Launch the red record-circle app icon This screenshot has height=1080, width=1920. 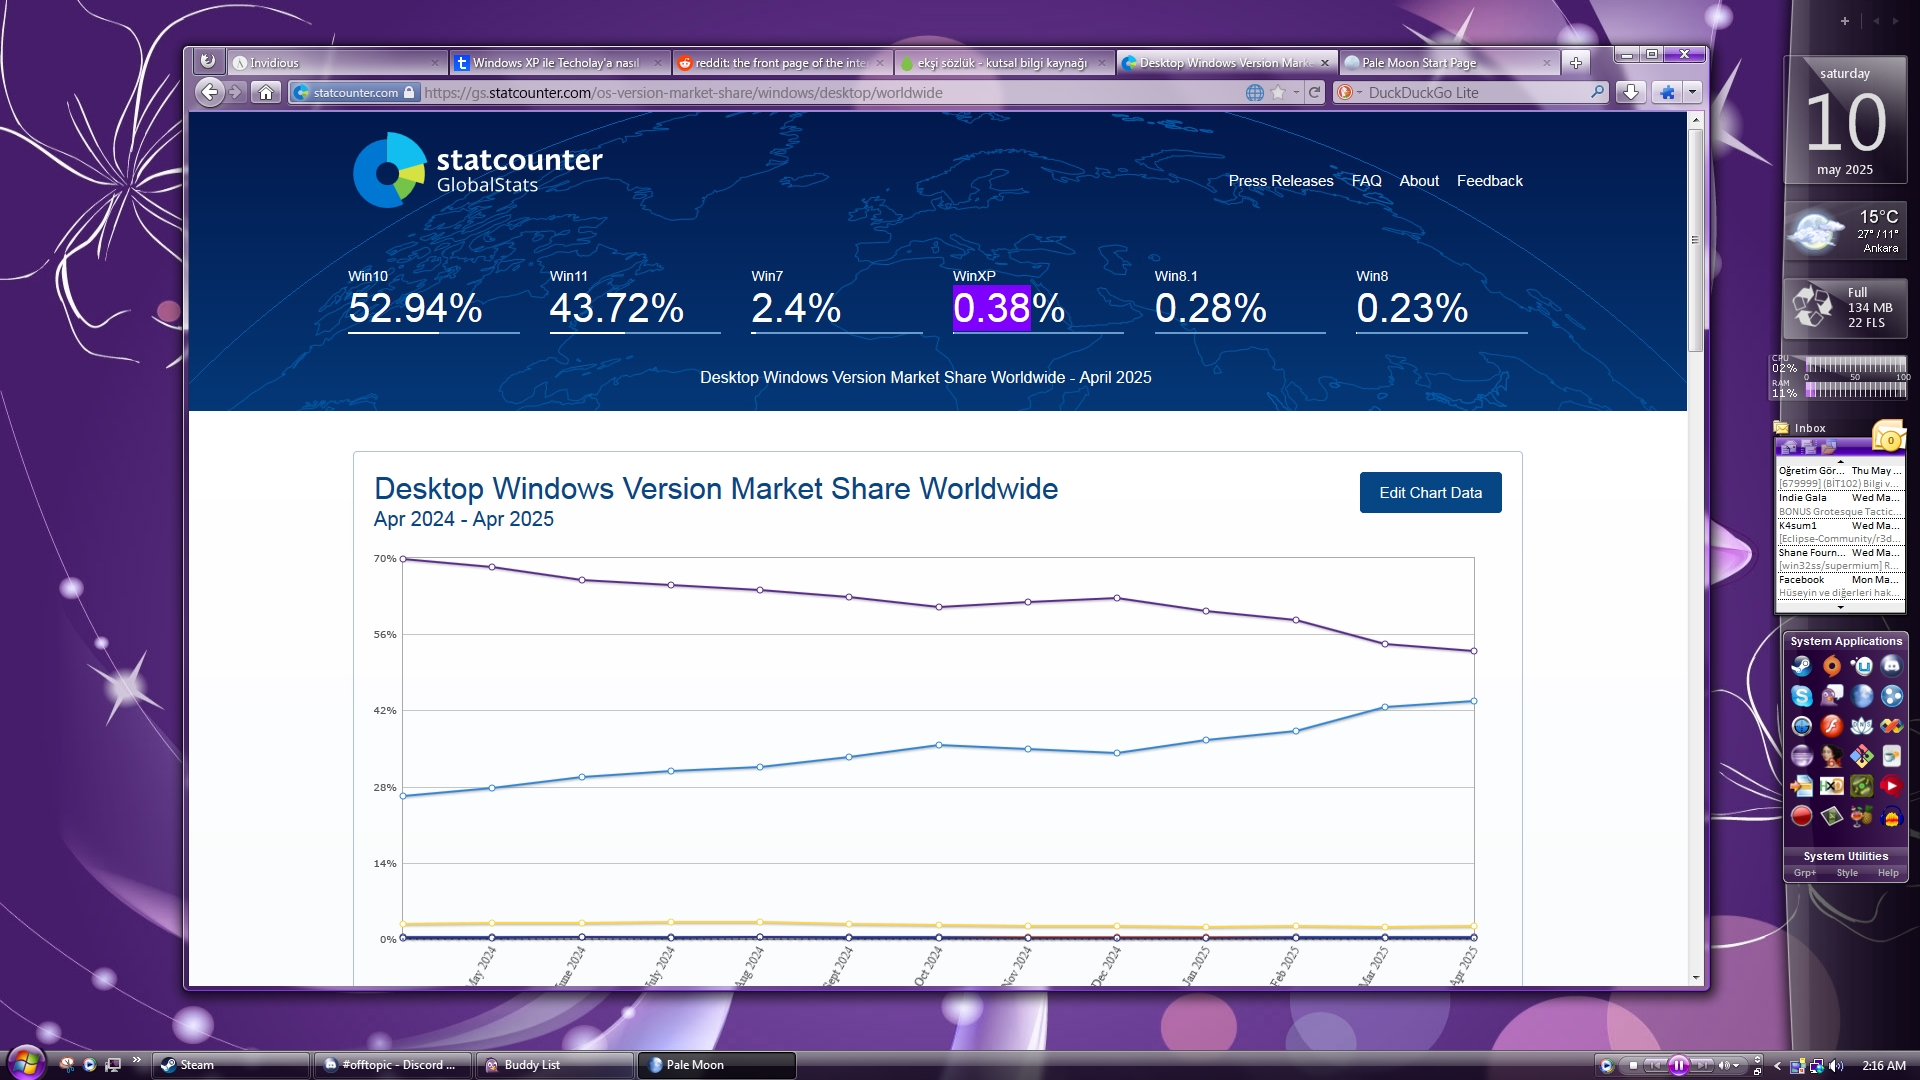(x=1801, y=817)
